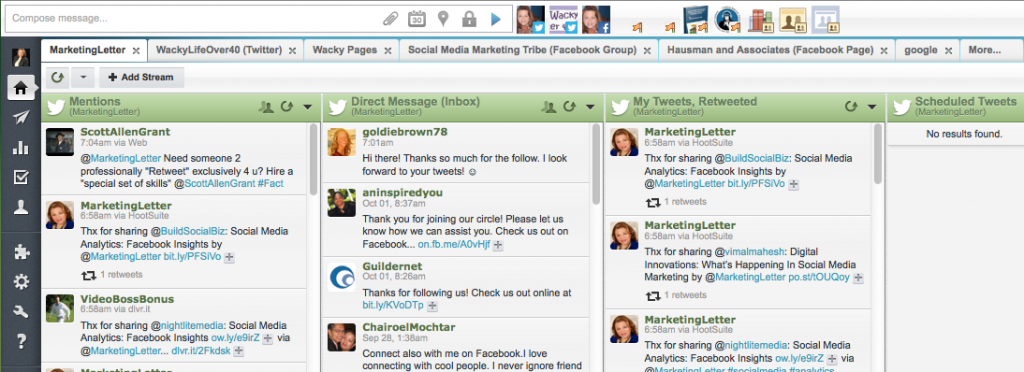The image size is (1024, 372).
Task: Open dropdown arrow beside refresh button
Action: [82, 77]
